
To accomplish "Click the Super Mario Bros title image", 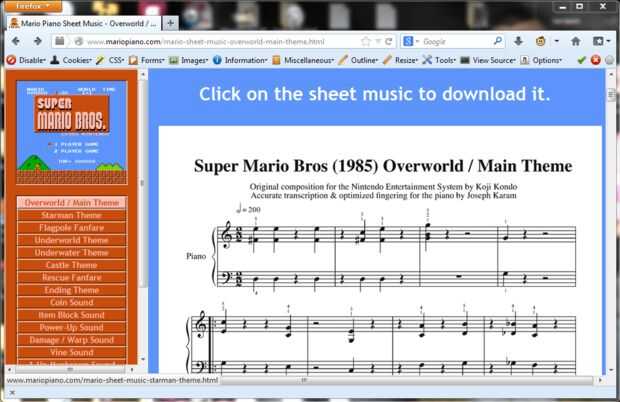I will click(x=72, y=133).
